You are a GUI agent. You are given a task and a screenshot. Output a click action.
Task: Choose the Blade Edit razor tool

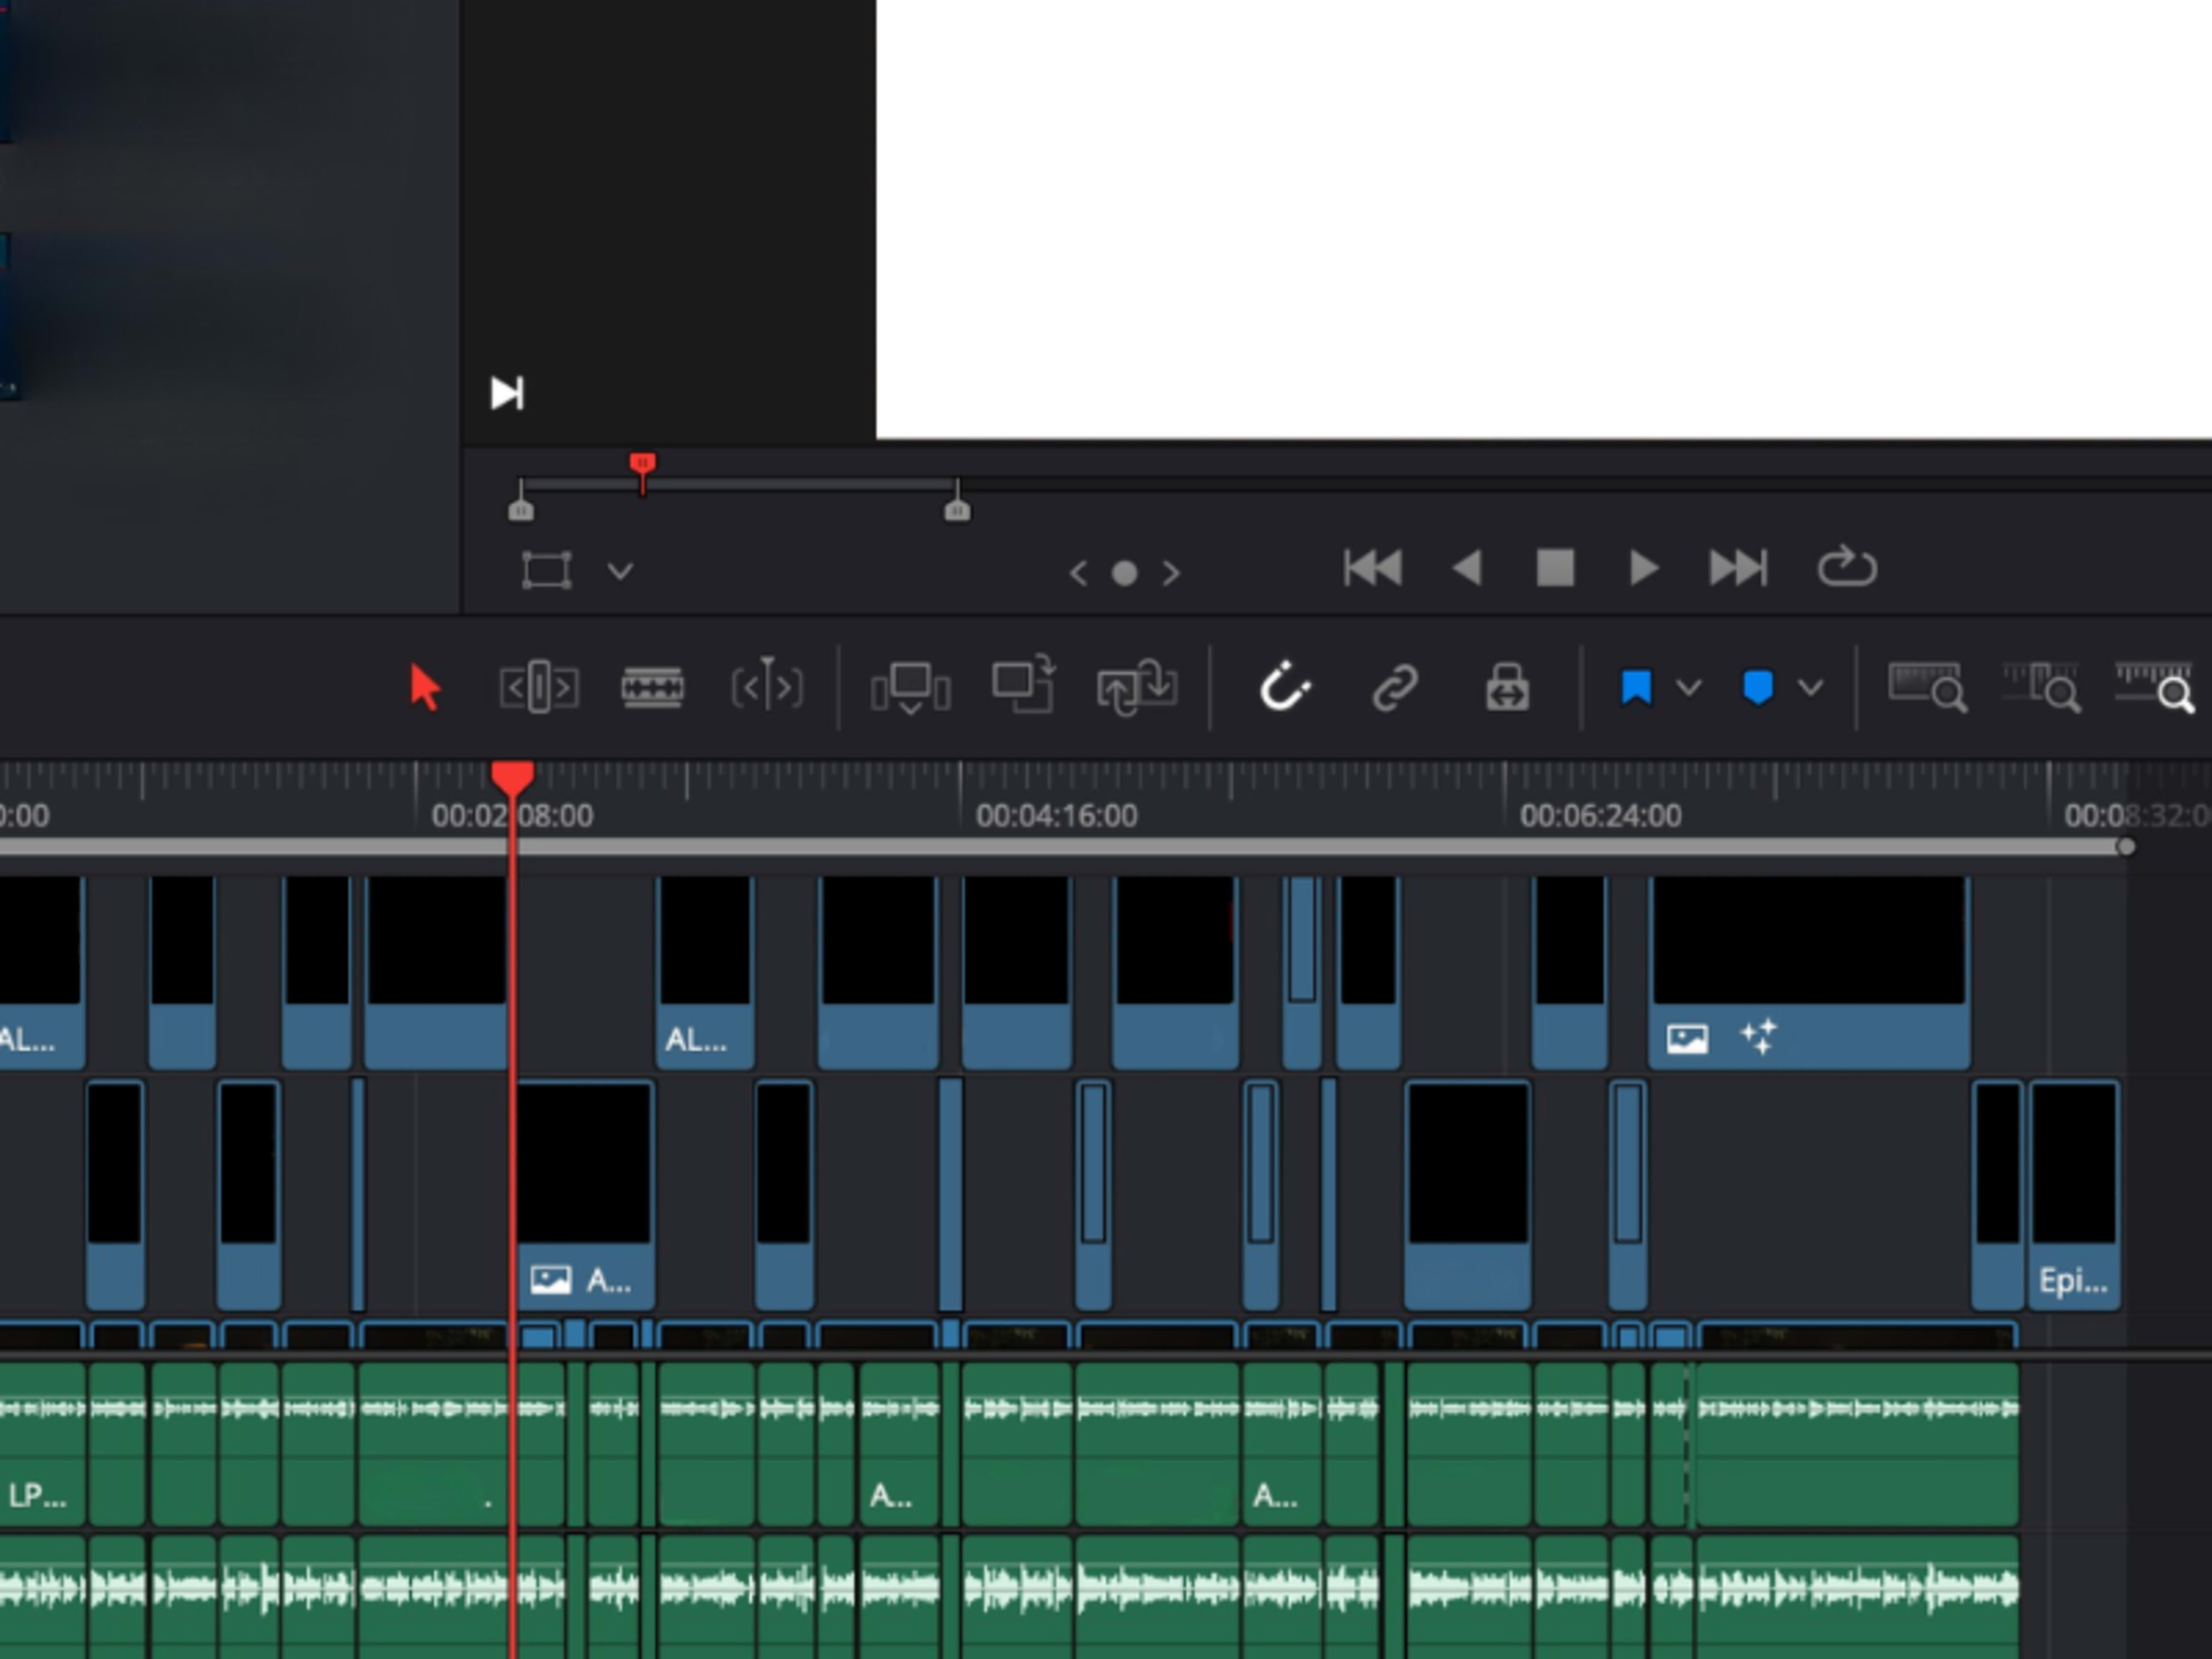point(652,687)
